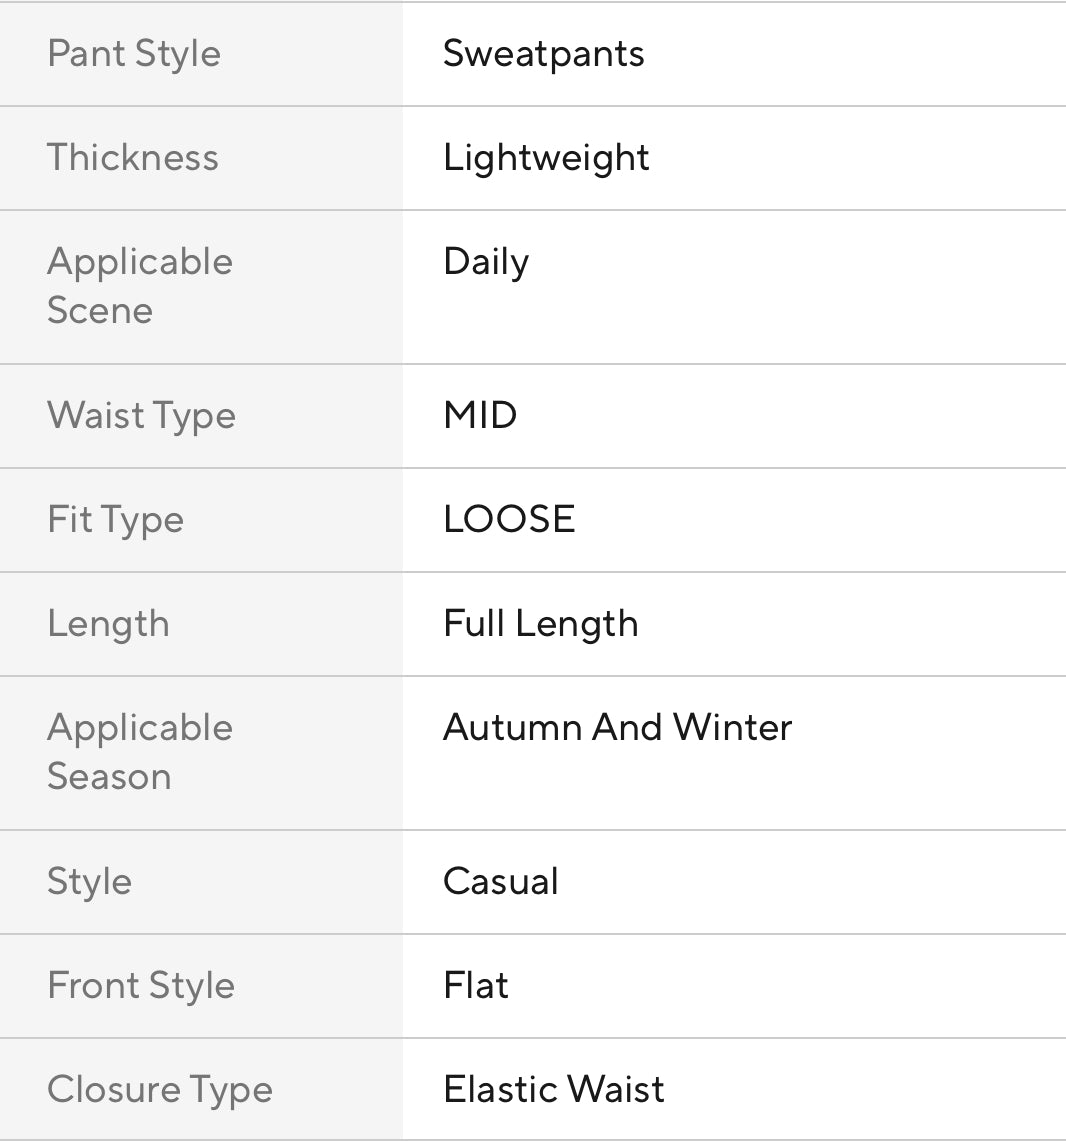Image resolution: width=1066 pixels, height=1141 pixels.
Task: Select the Fit Type label
Action: (116, 520)
